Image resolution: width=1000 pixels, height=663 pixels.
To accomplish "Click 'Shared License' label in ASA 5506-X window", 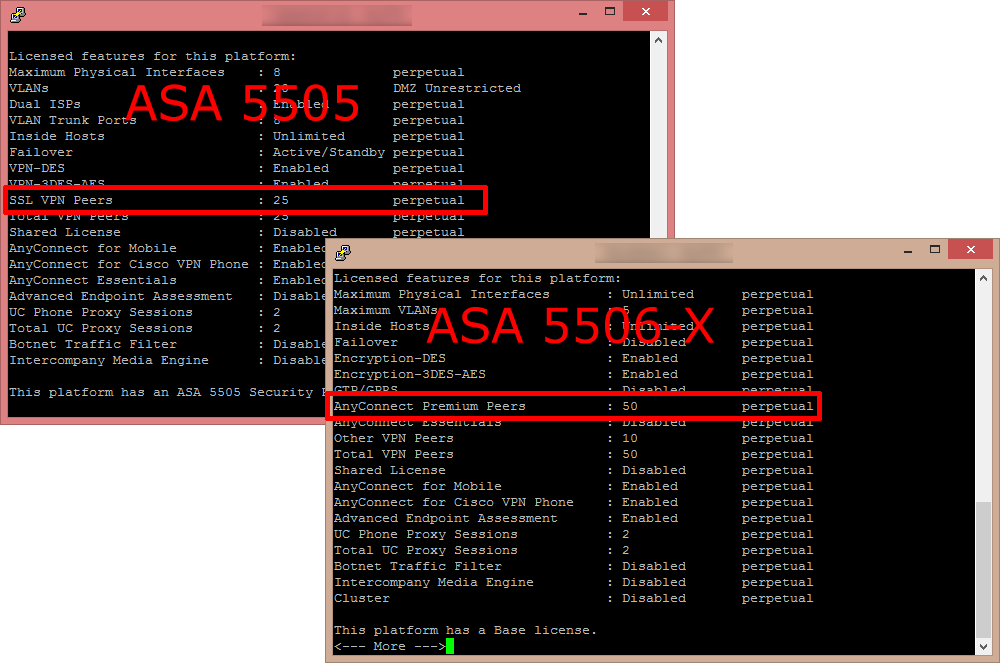I will click(x=390, y=470).
